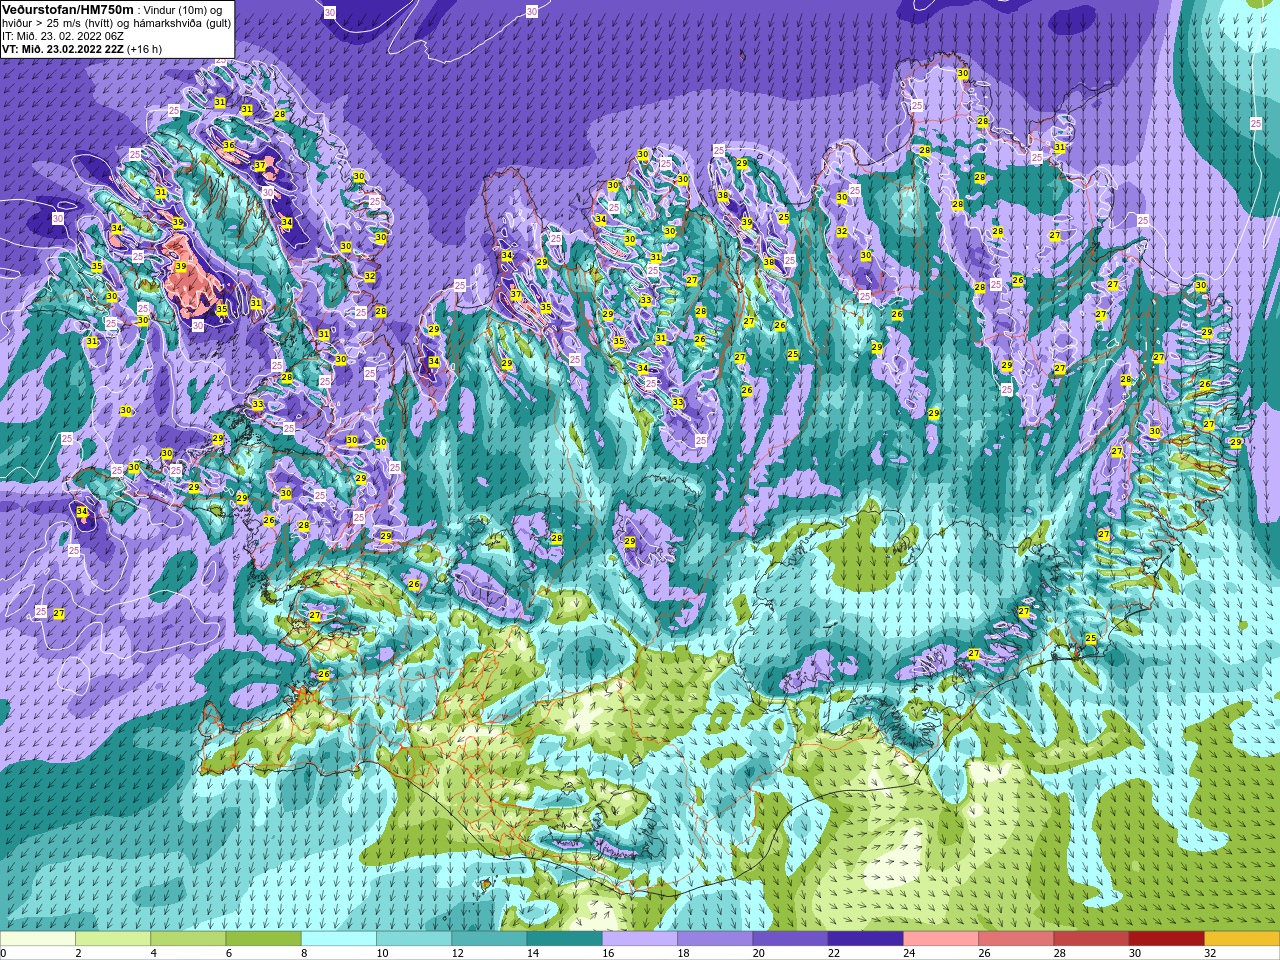This screenshot has height=960, width=1280.
Task: Pick the 22–24 m/s dark indigo legend swatch
Action: click(866, 939)
